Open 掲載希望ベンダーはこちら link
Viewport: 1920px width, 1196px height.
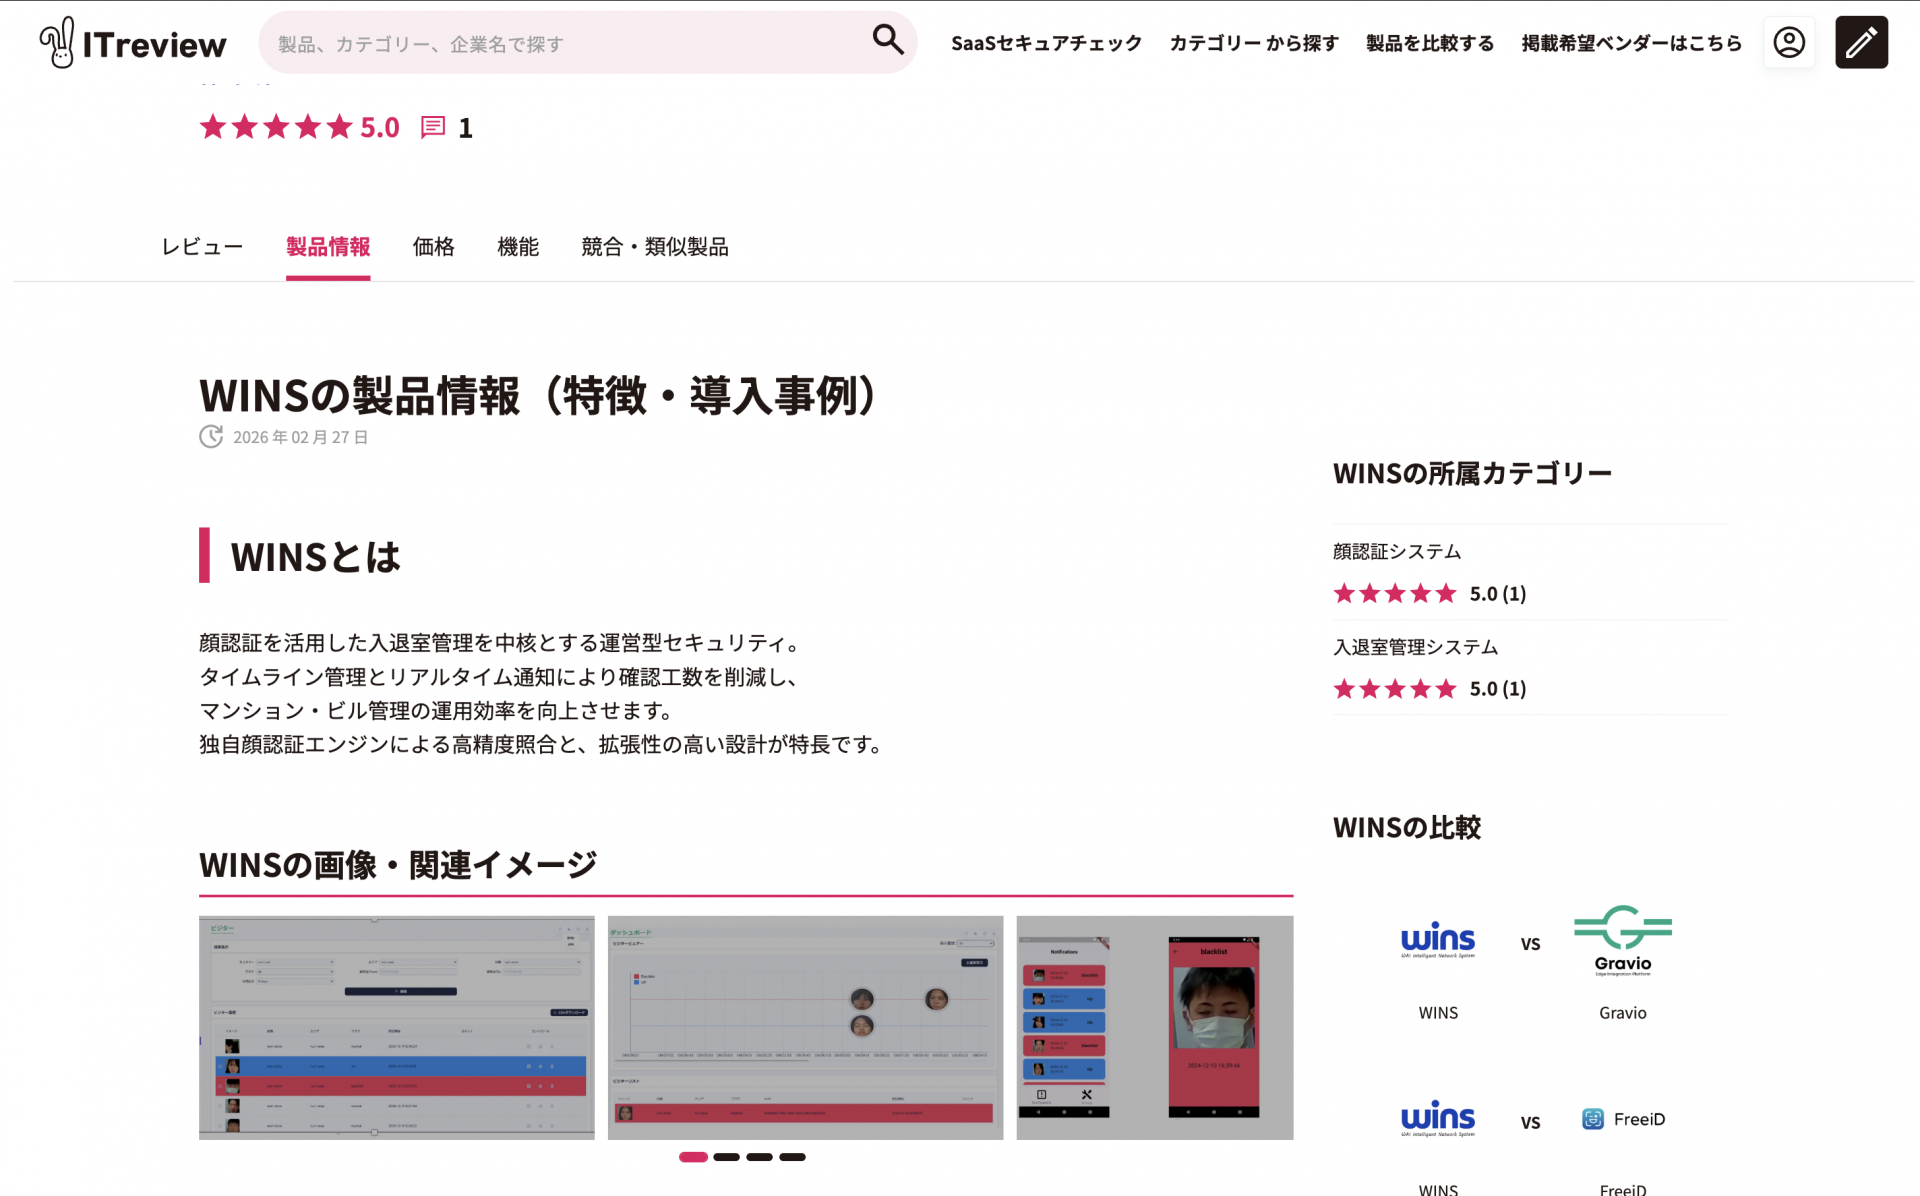[1631, 43]
